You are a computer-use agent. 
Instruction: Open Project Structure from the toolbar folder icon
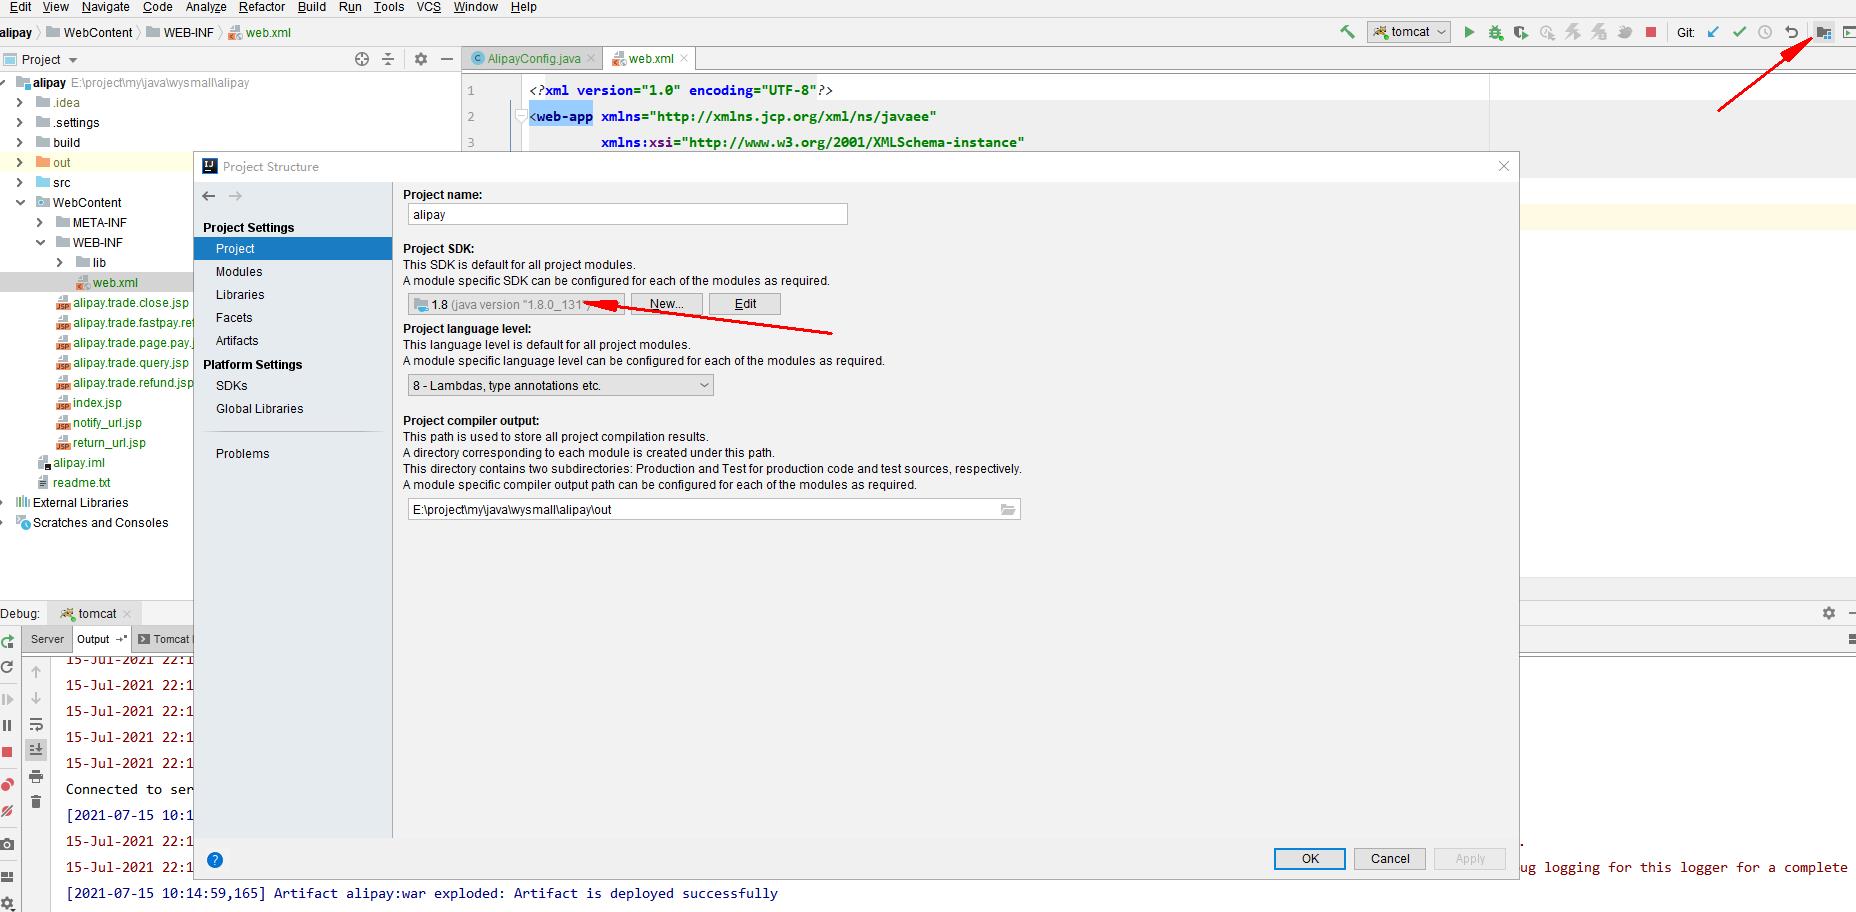coord(1823,32)
